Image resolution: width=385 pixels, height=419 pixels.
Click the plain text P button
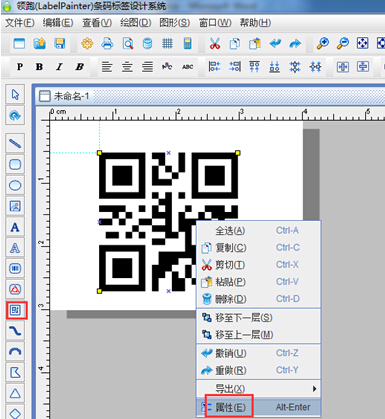tap(20, 67)
